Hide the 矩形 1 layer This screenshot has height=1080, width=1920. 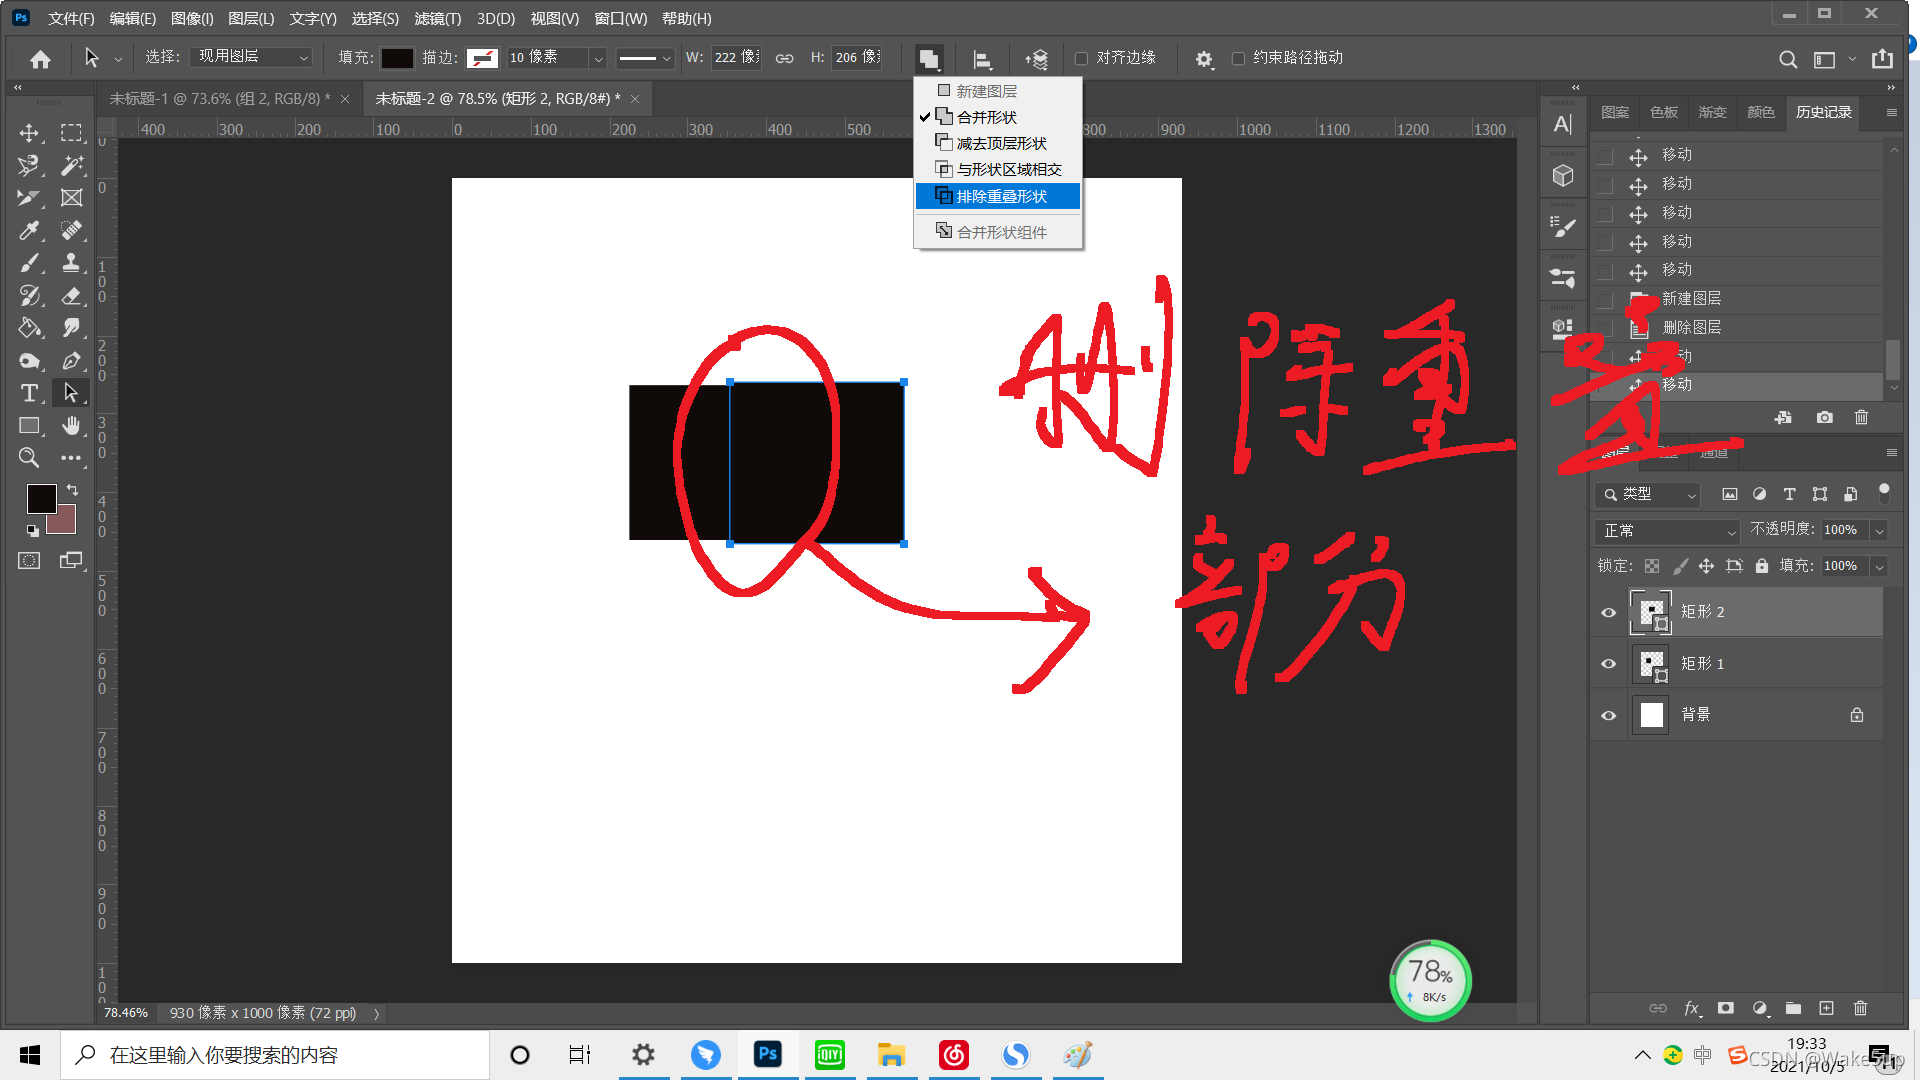pos(1608,664)
